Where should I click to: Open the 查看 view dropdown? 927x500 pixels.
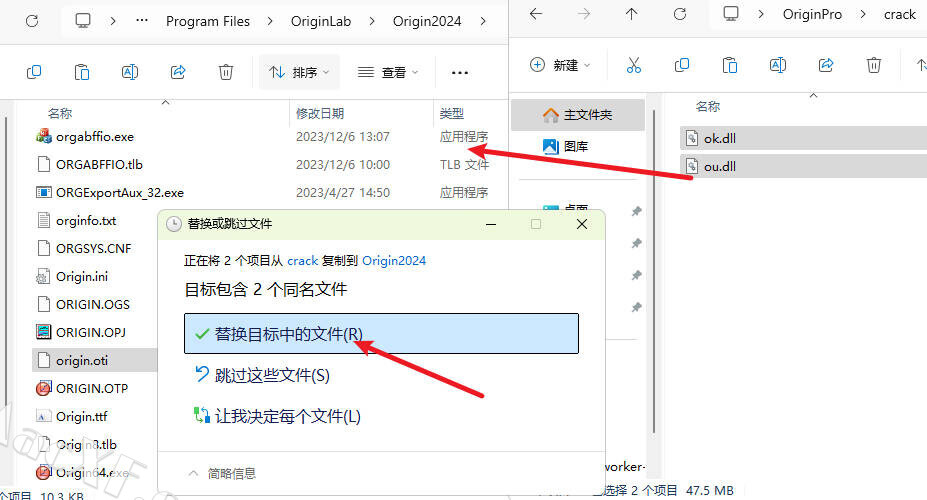click(x=388, y=72)
